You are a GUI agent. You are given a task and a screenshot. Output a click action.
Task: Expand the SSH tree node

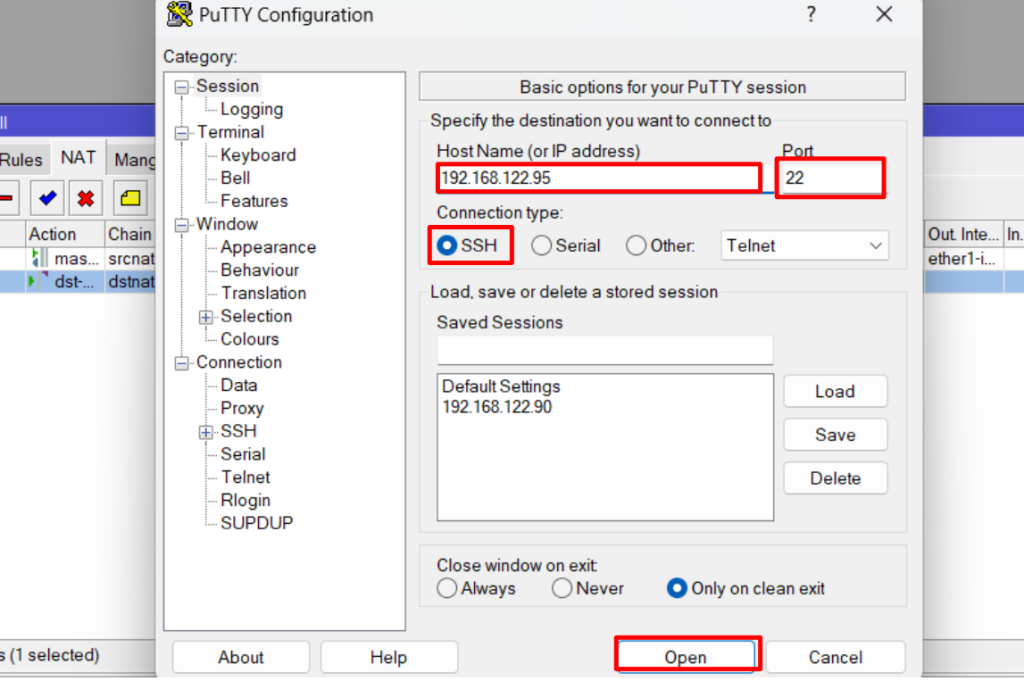(x=206, y=432)
